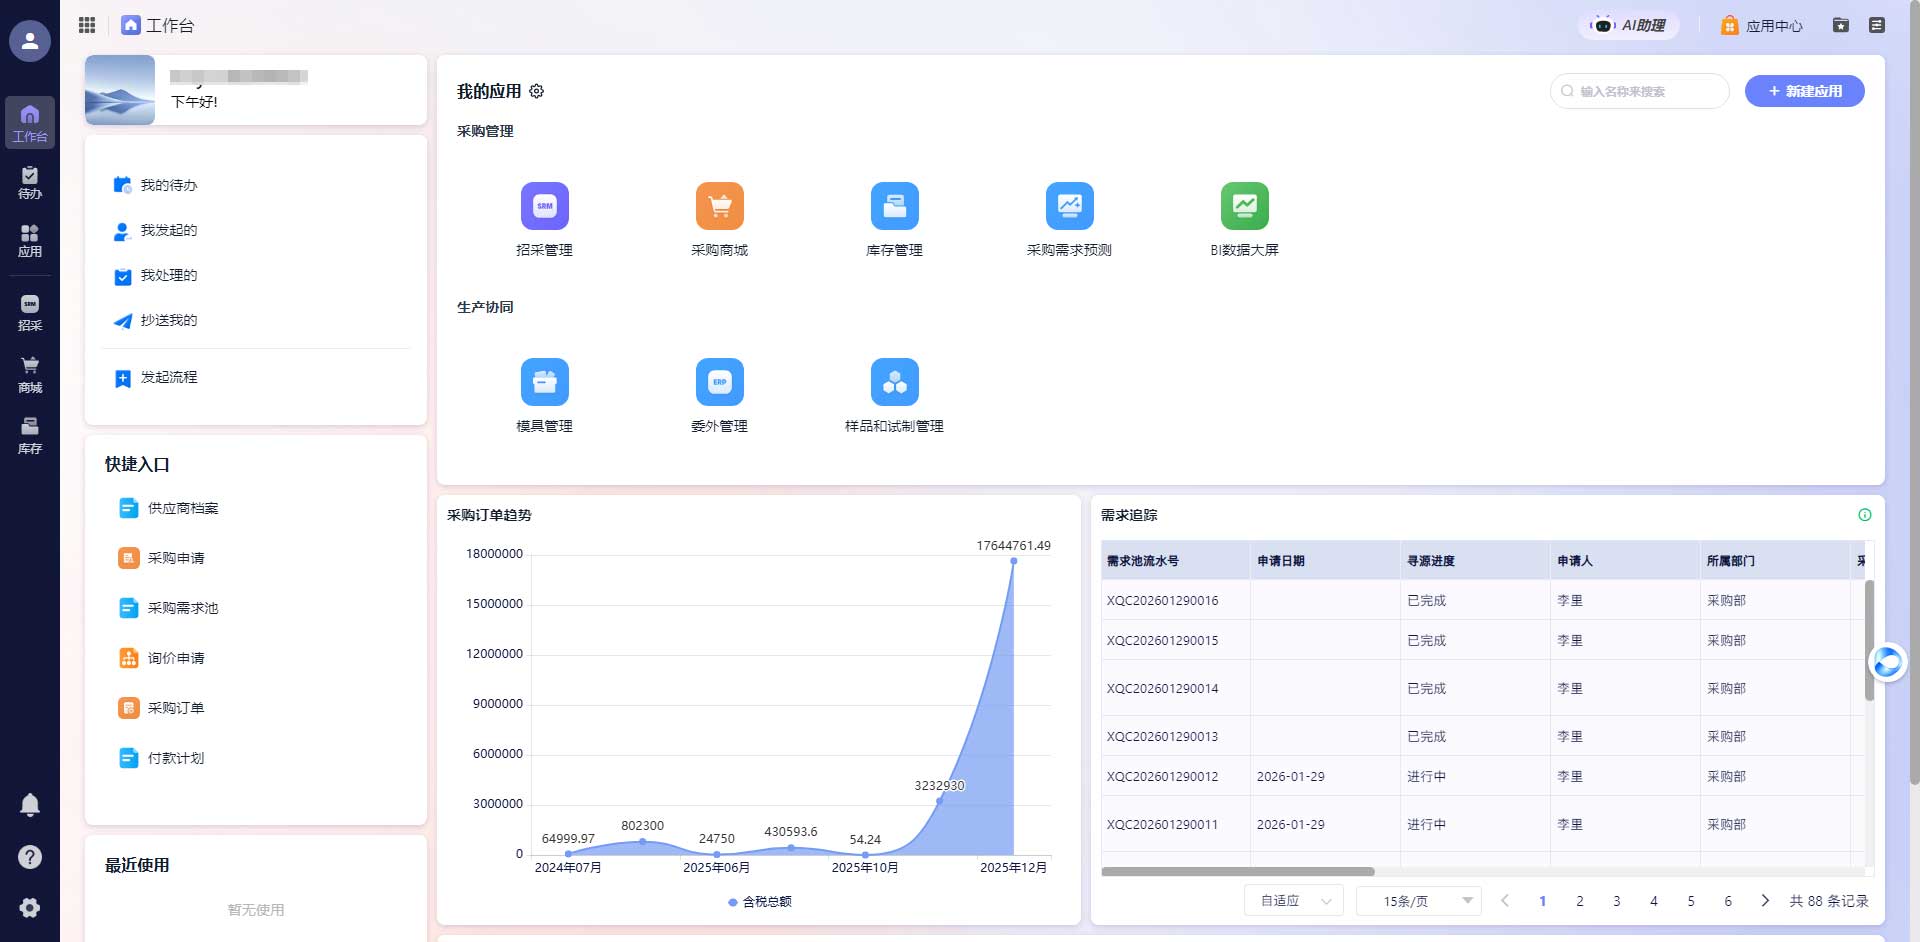
Task: Click the 需求追踪 info icon
Action: (1865, 515)
